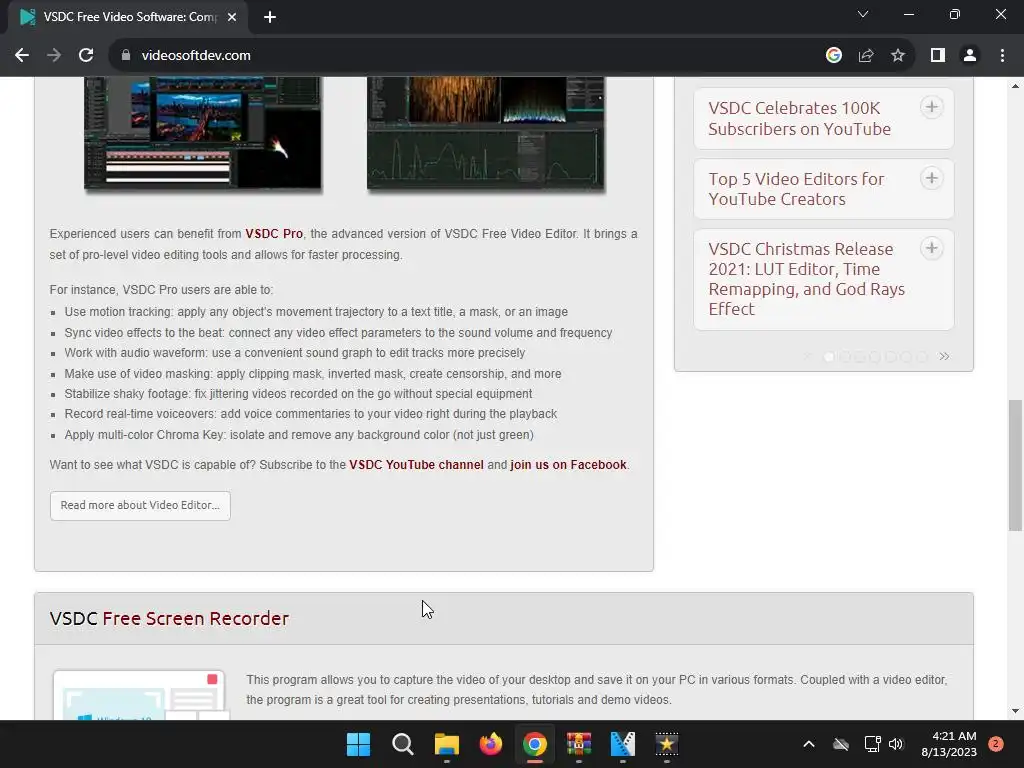Reload the videosoftdev.com page

(x=86, y=56)
